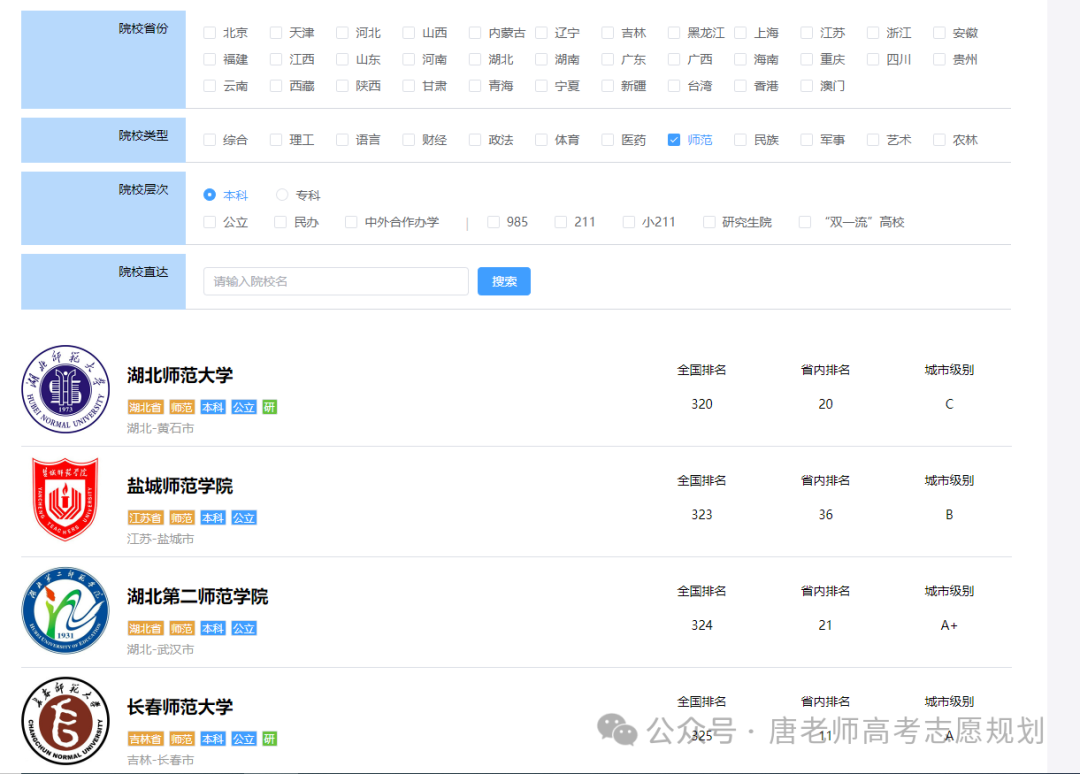Open the 长春师范大学 title link
Screen dimensions: 1080x774
click(x=180, y=707)
